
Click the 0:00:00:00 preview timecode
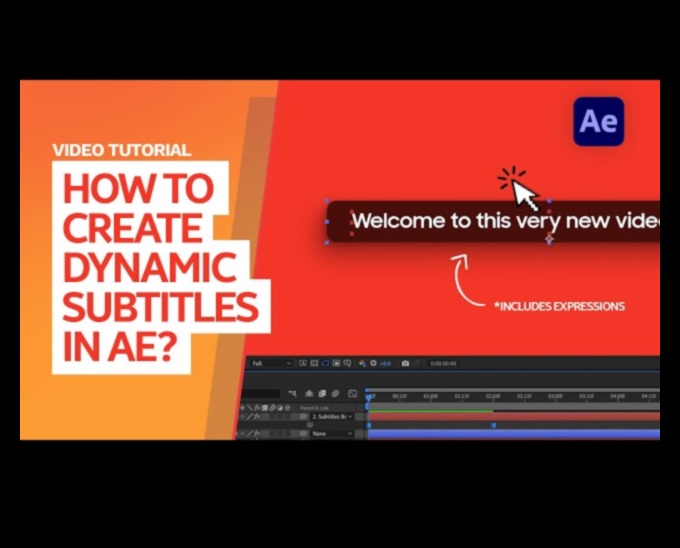(443, 363)
